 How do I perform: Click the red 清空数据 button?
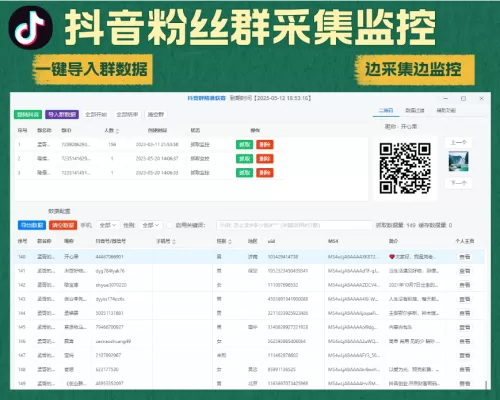pyautogui.click(x=63, y=225)
